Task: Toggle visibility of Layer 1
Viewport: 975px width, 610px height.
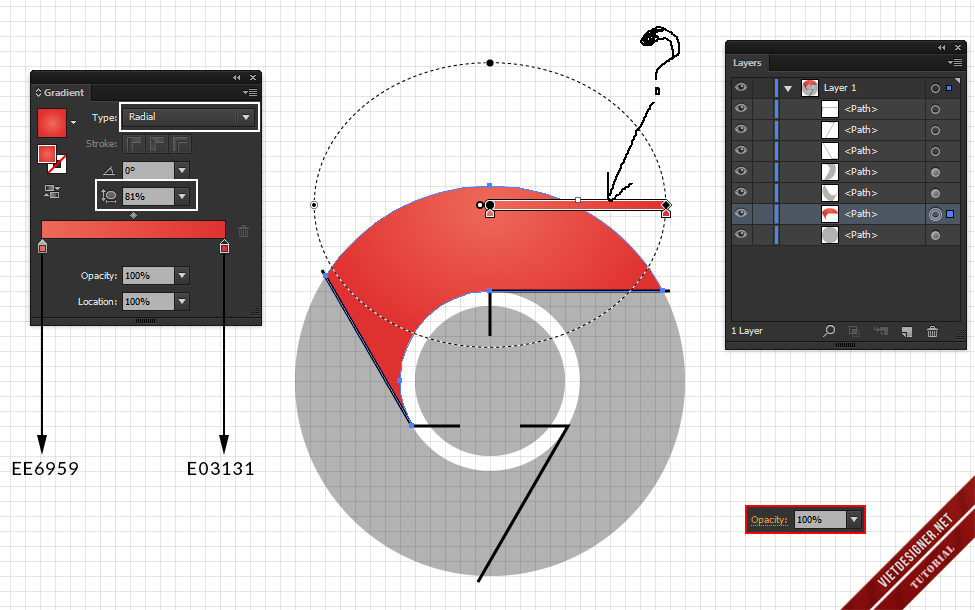Action: pyautogui.click(x=741, y=88)
